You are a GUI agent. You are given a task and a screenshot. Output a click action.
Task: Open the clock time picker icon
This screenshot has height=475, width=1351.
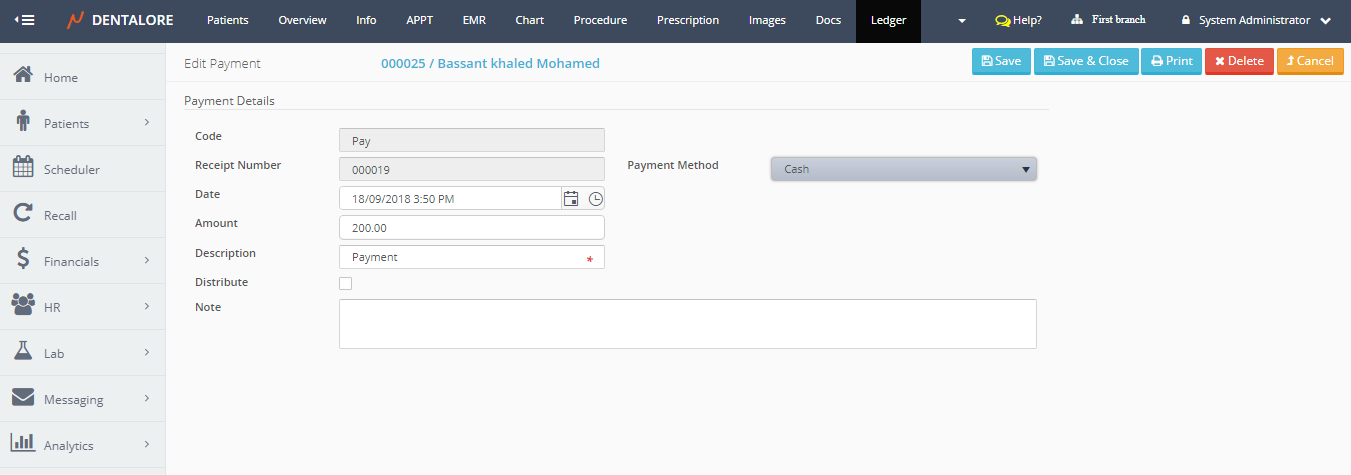(x=595, y=199)
